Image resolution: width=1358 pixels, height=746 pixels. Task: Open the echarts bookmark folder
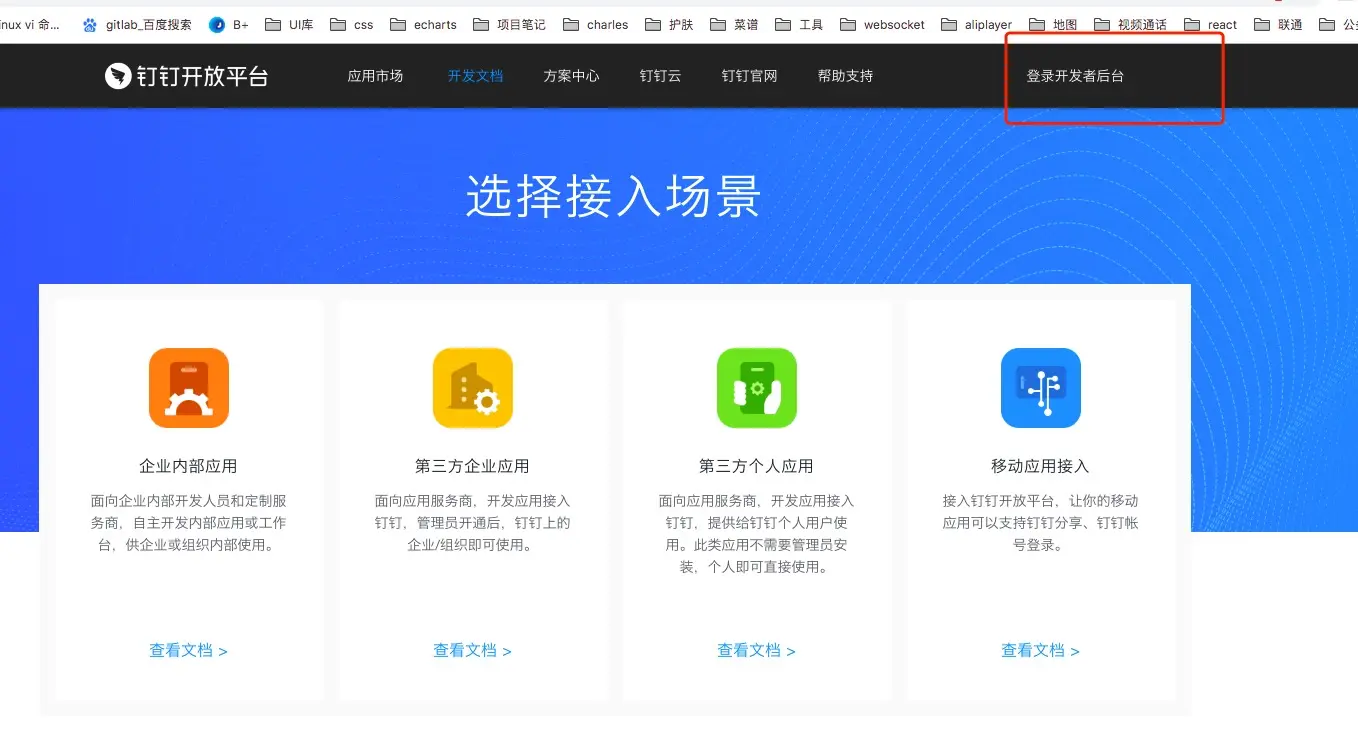pos(423,25)
